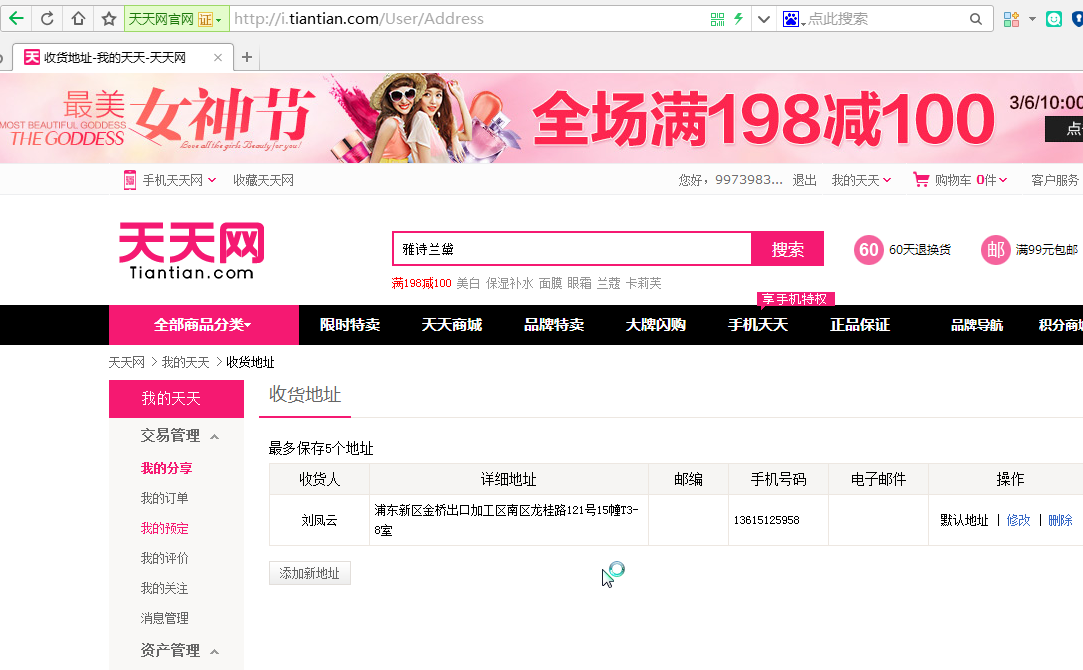1083x670 pixels.
Task: Expand the address bar history dropdown arrow
Action: (x=763, y=19)
